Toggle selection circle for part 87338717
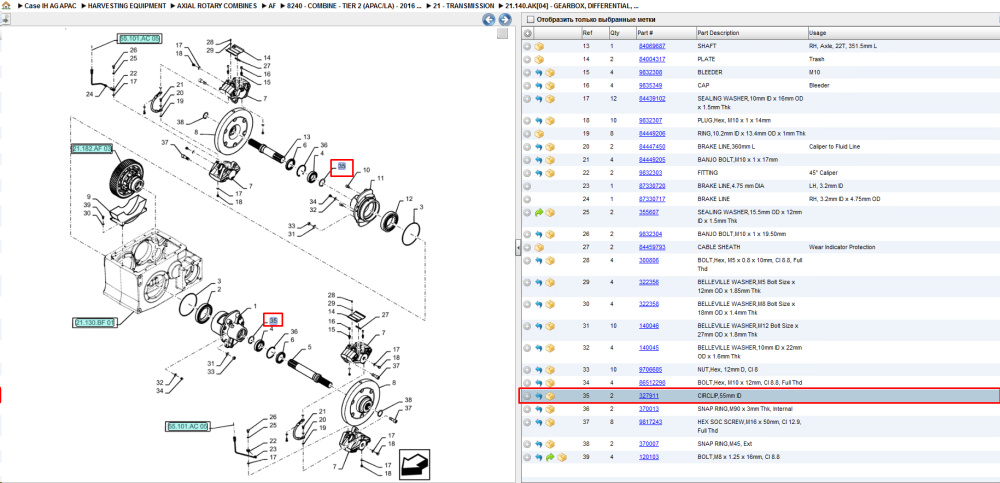1000x483 pixels. click(x=527, y=199)
